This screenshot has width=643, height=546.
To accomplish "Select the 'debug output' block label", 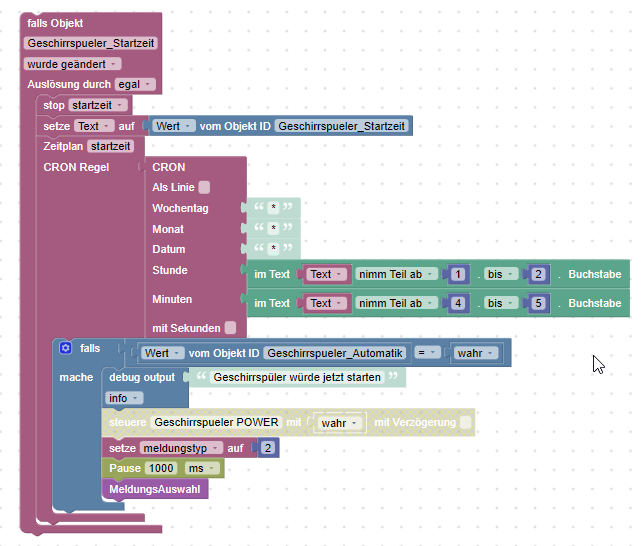I will pyautogui.click(x=142, y=377).
